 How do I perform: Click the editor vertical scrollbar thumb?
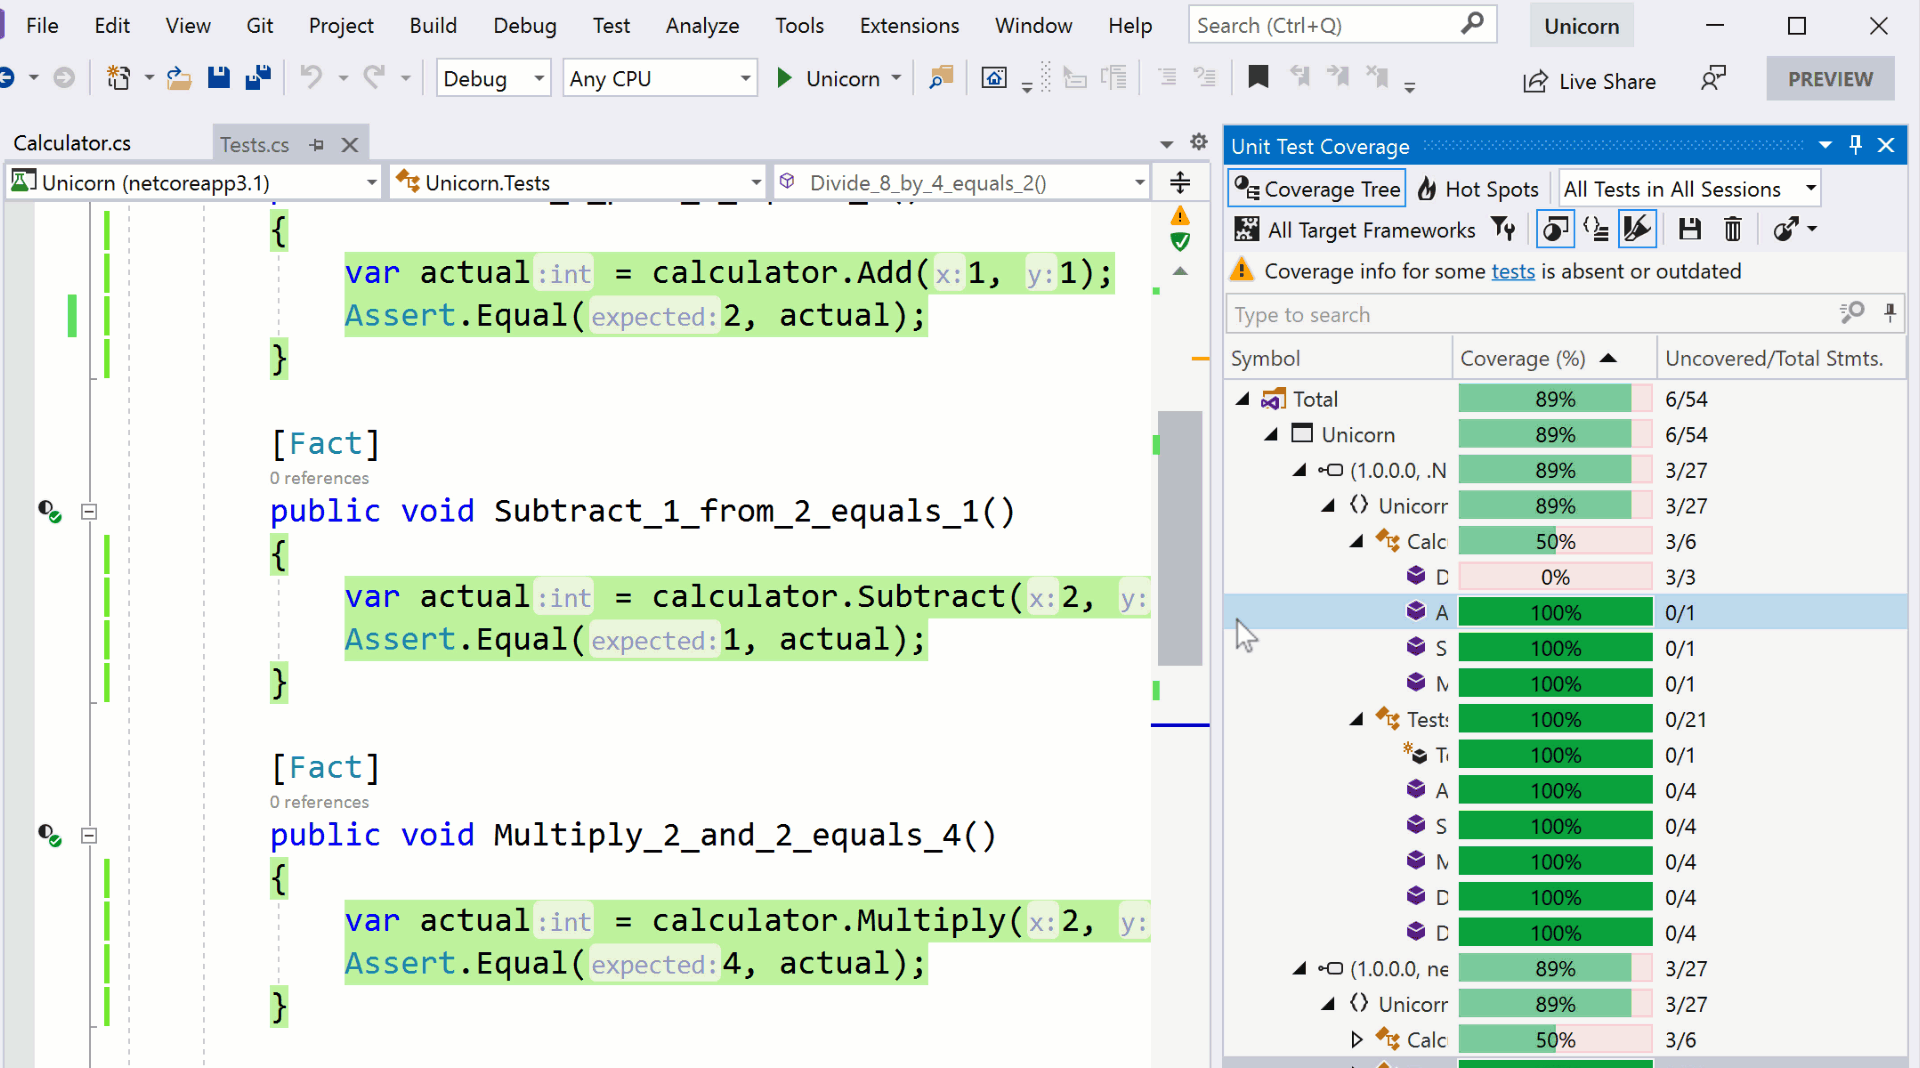[x=1180, y=538]
